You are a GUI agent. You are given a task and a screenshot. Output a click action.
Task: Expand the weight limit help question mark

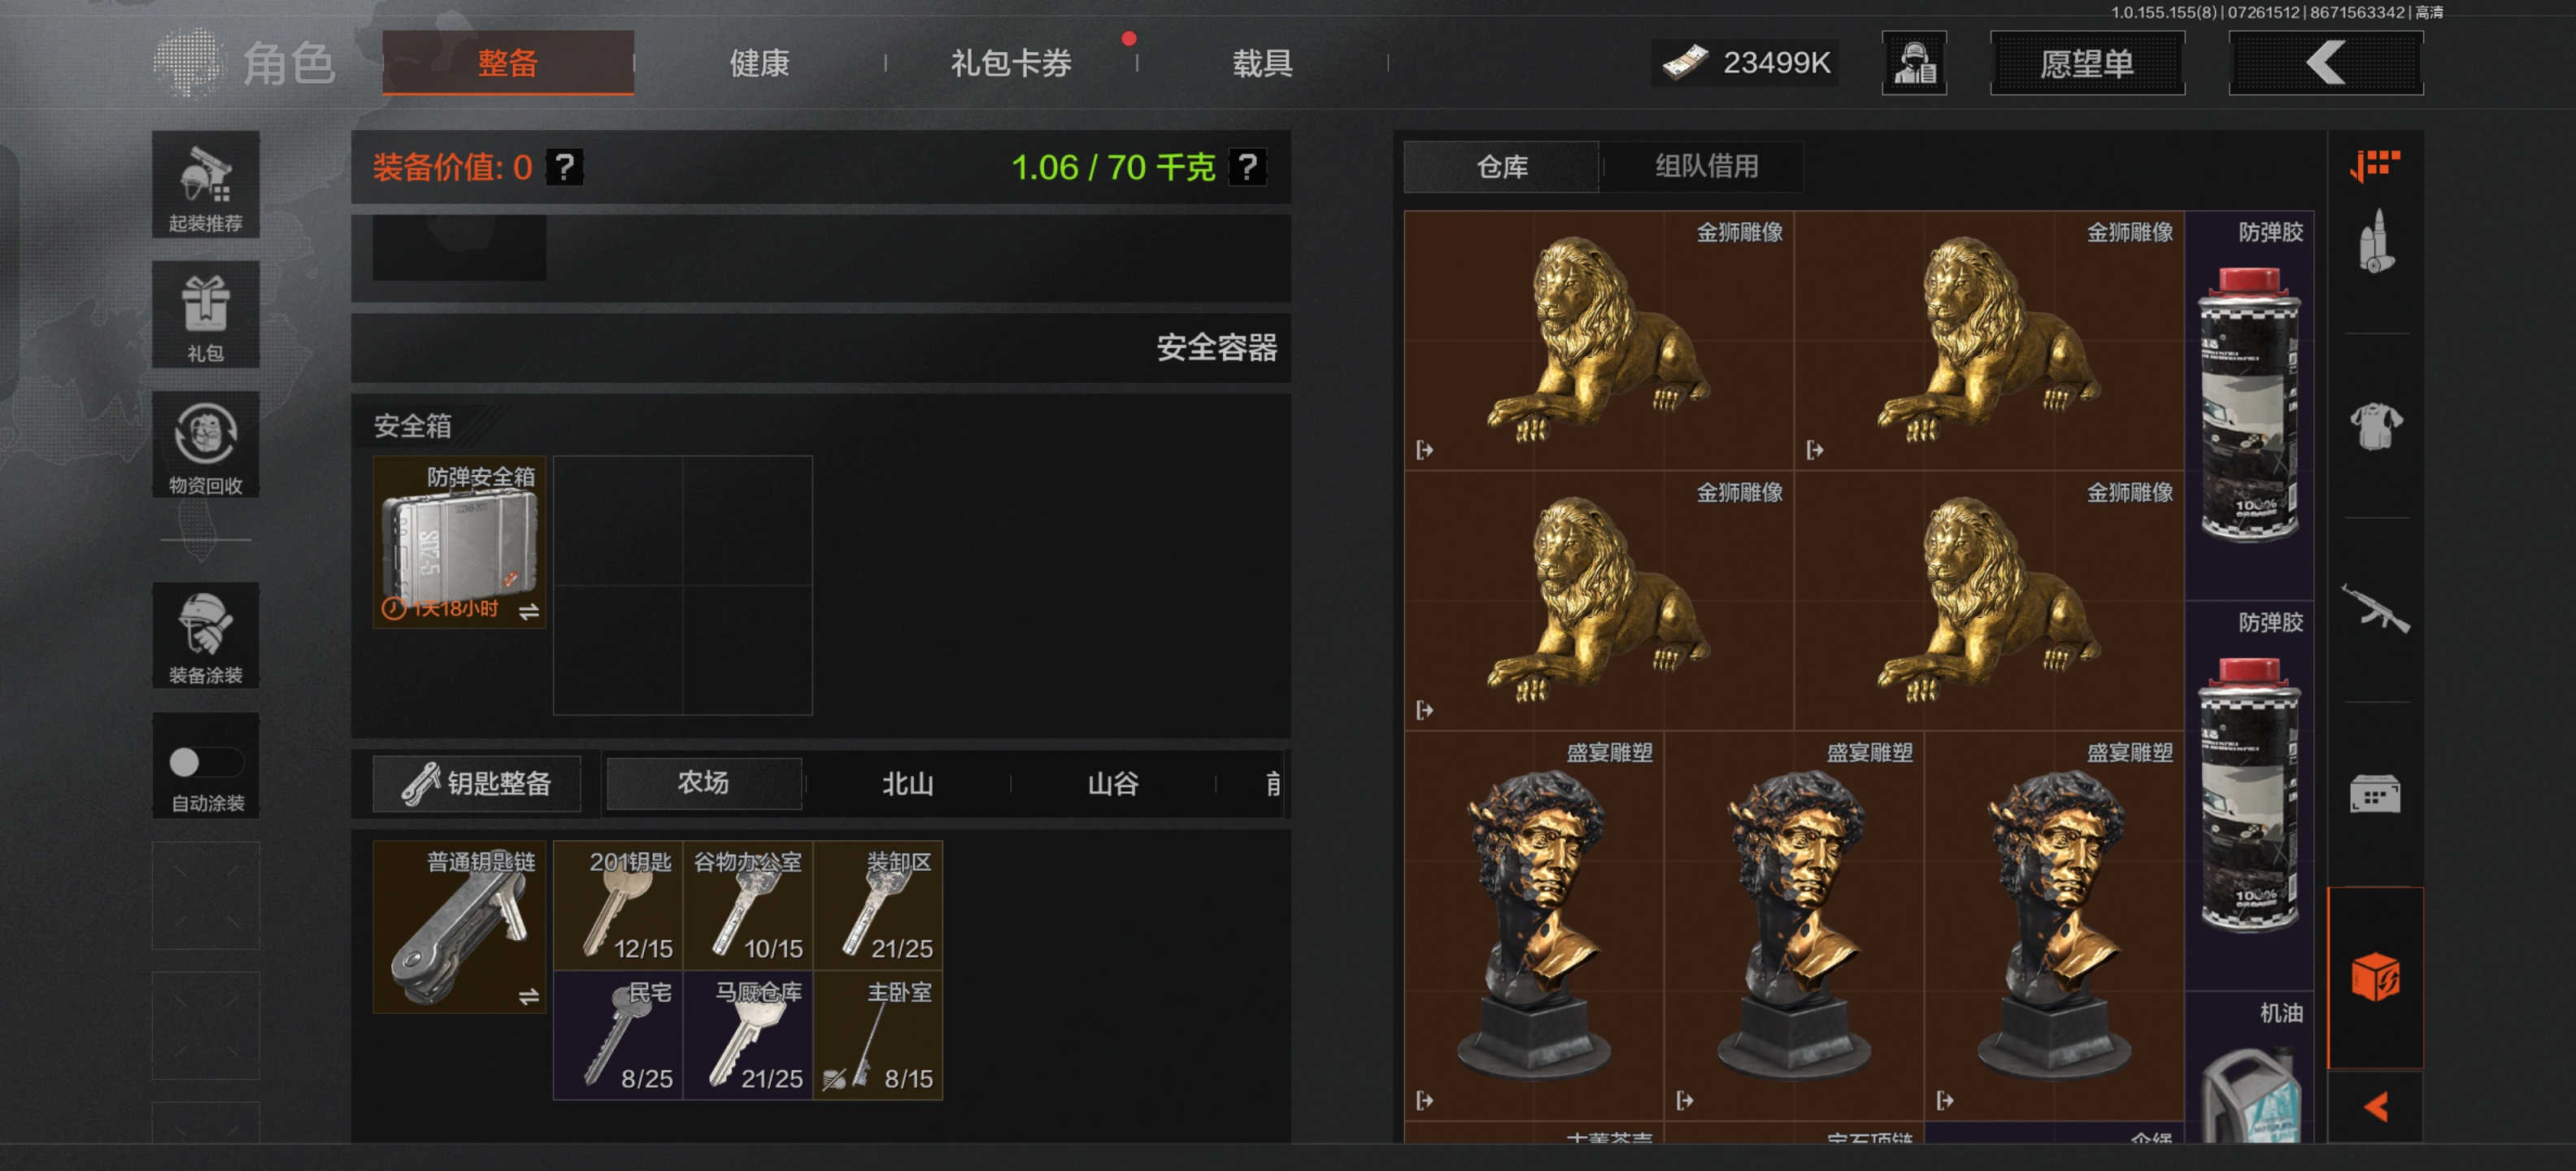(1248, 167)
